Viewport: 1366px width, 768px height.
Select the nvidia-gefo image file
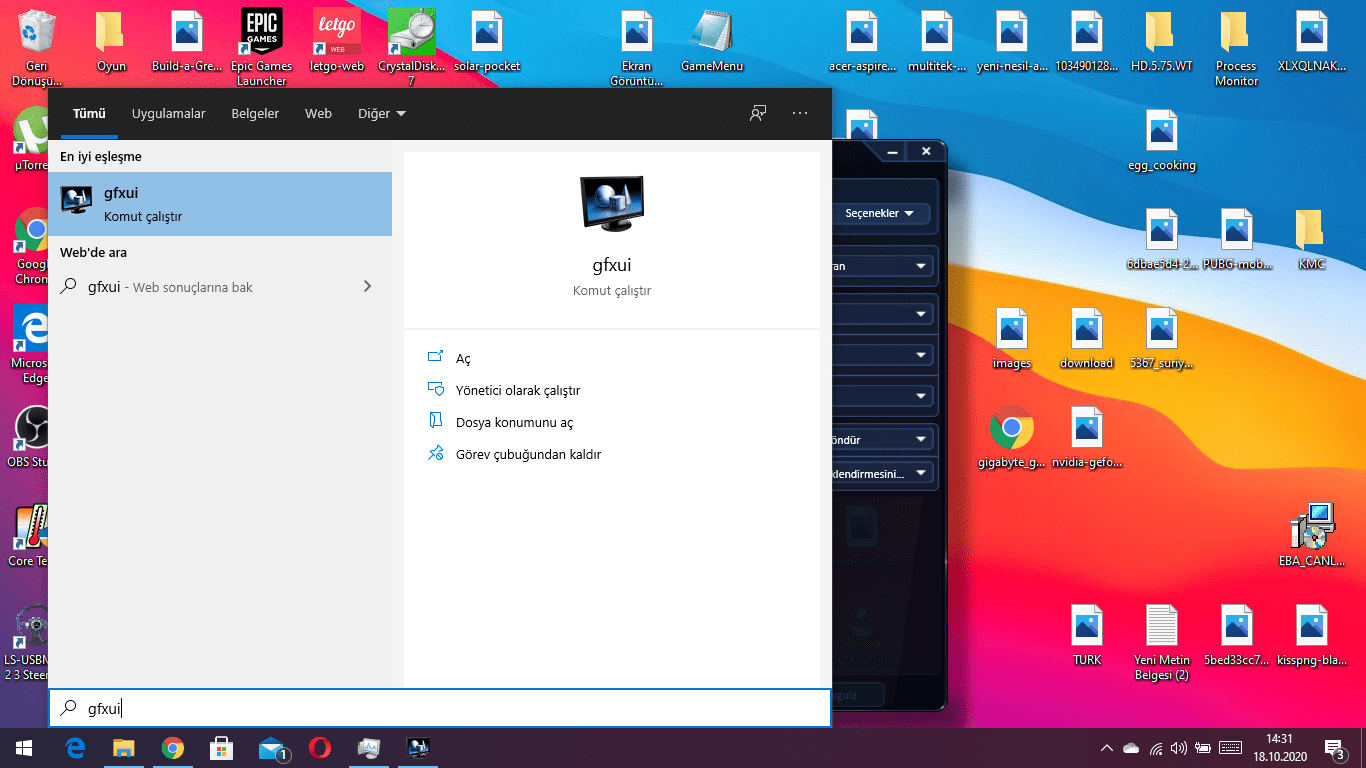(1087, 438)
